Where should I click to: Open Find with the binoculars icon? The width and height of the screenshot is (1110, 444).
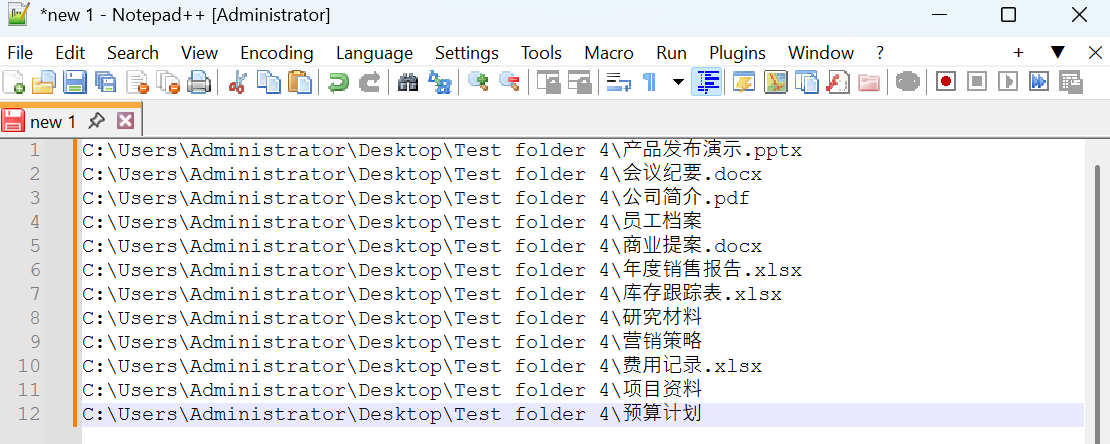click(x=408, y=82)
